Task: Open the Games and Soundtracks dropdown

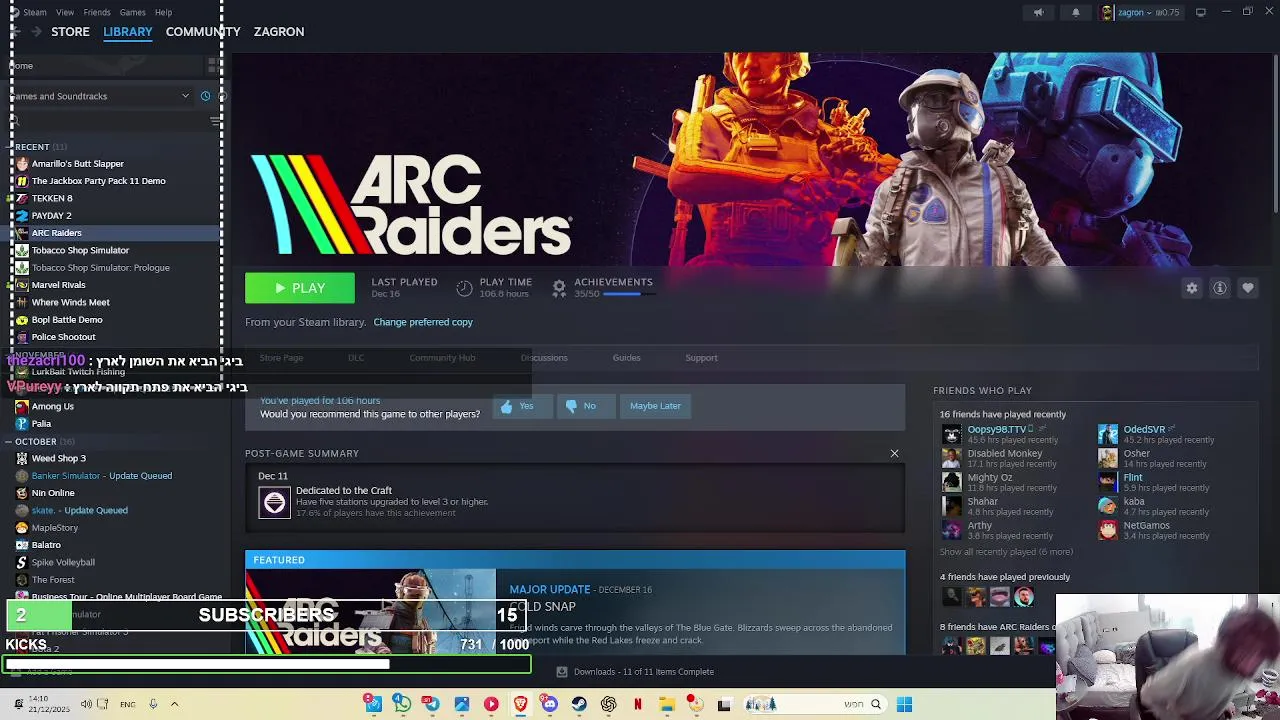Action: (100, 96)
